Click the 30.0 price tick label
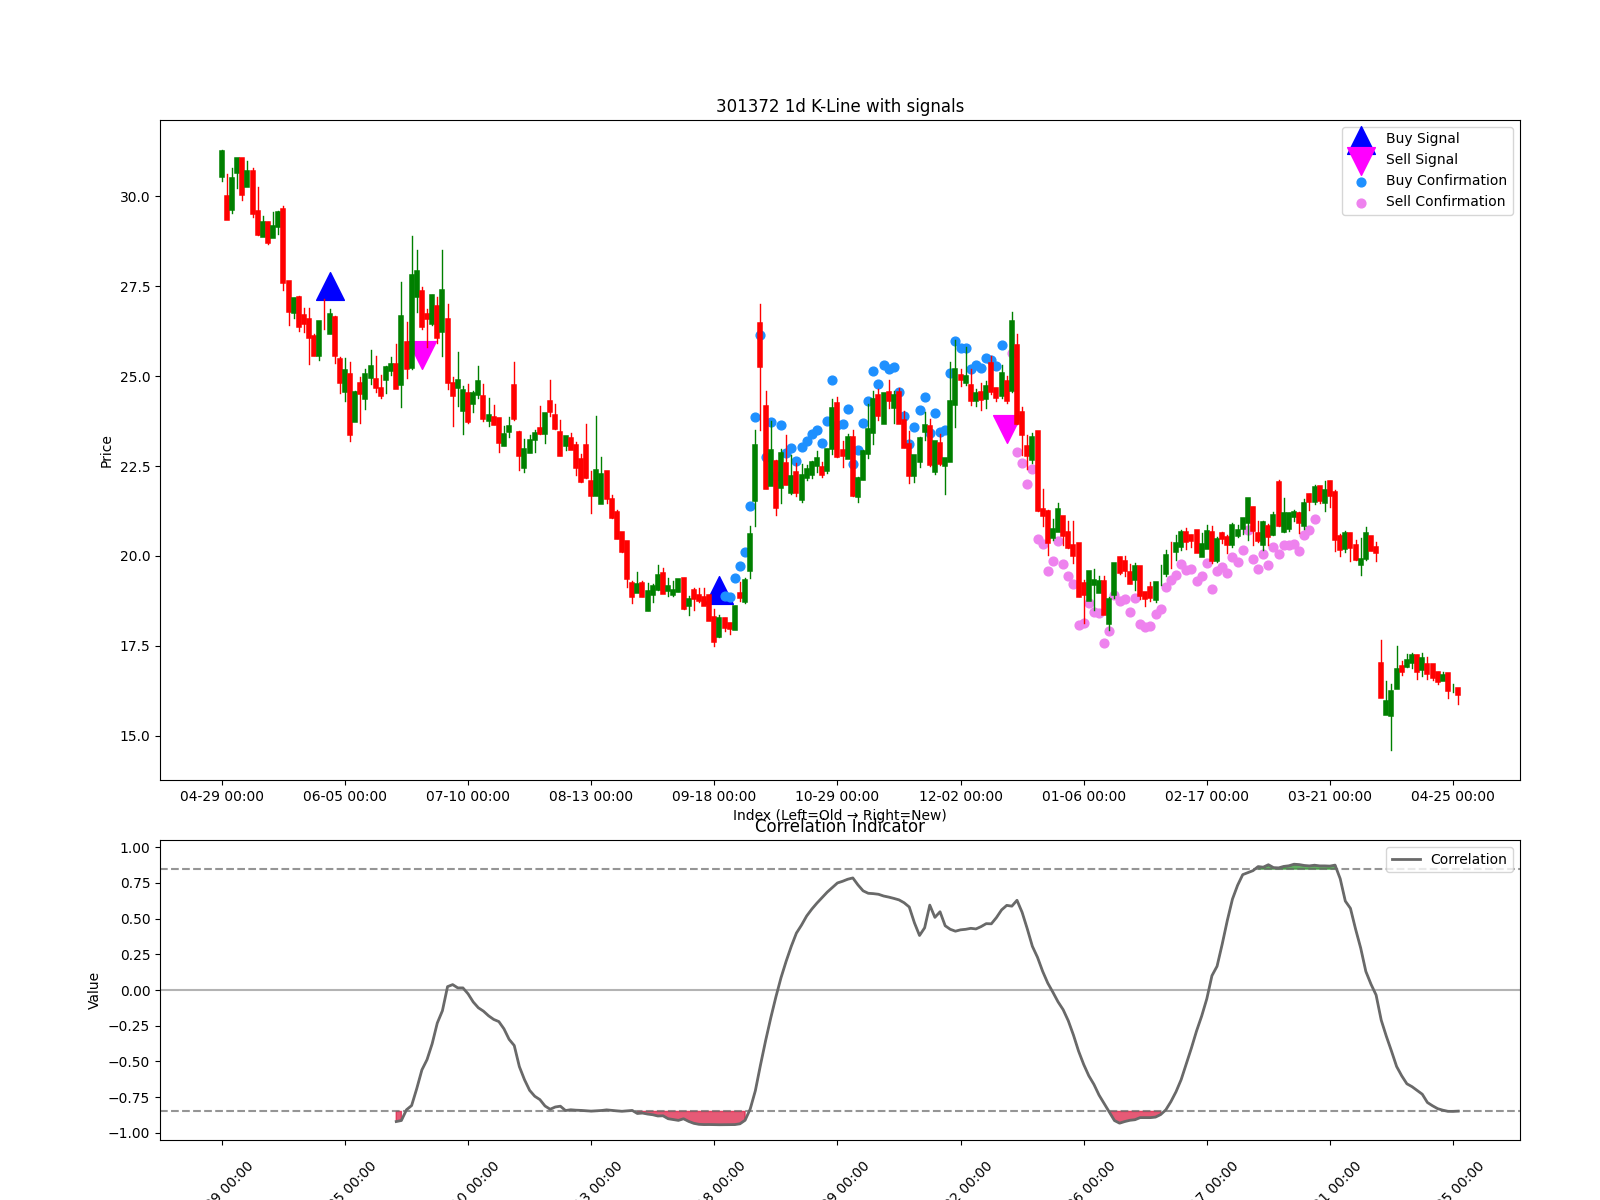 [135, 198]
